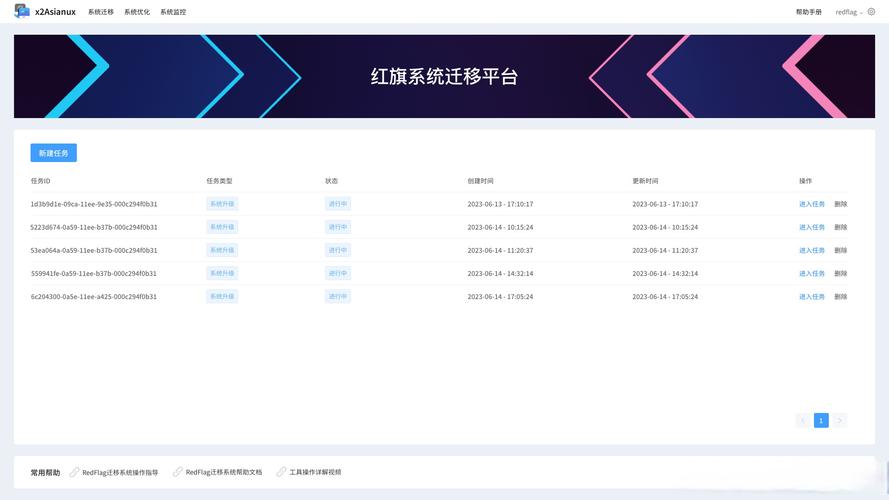Click the x2Asianux logo icon
The width and height of the screenshot is (889, 500).
22,11
